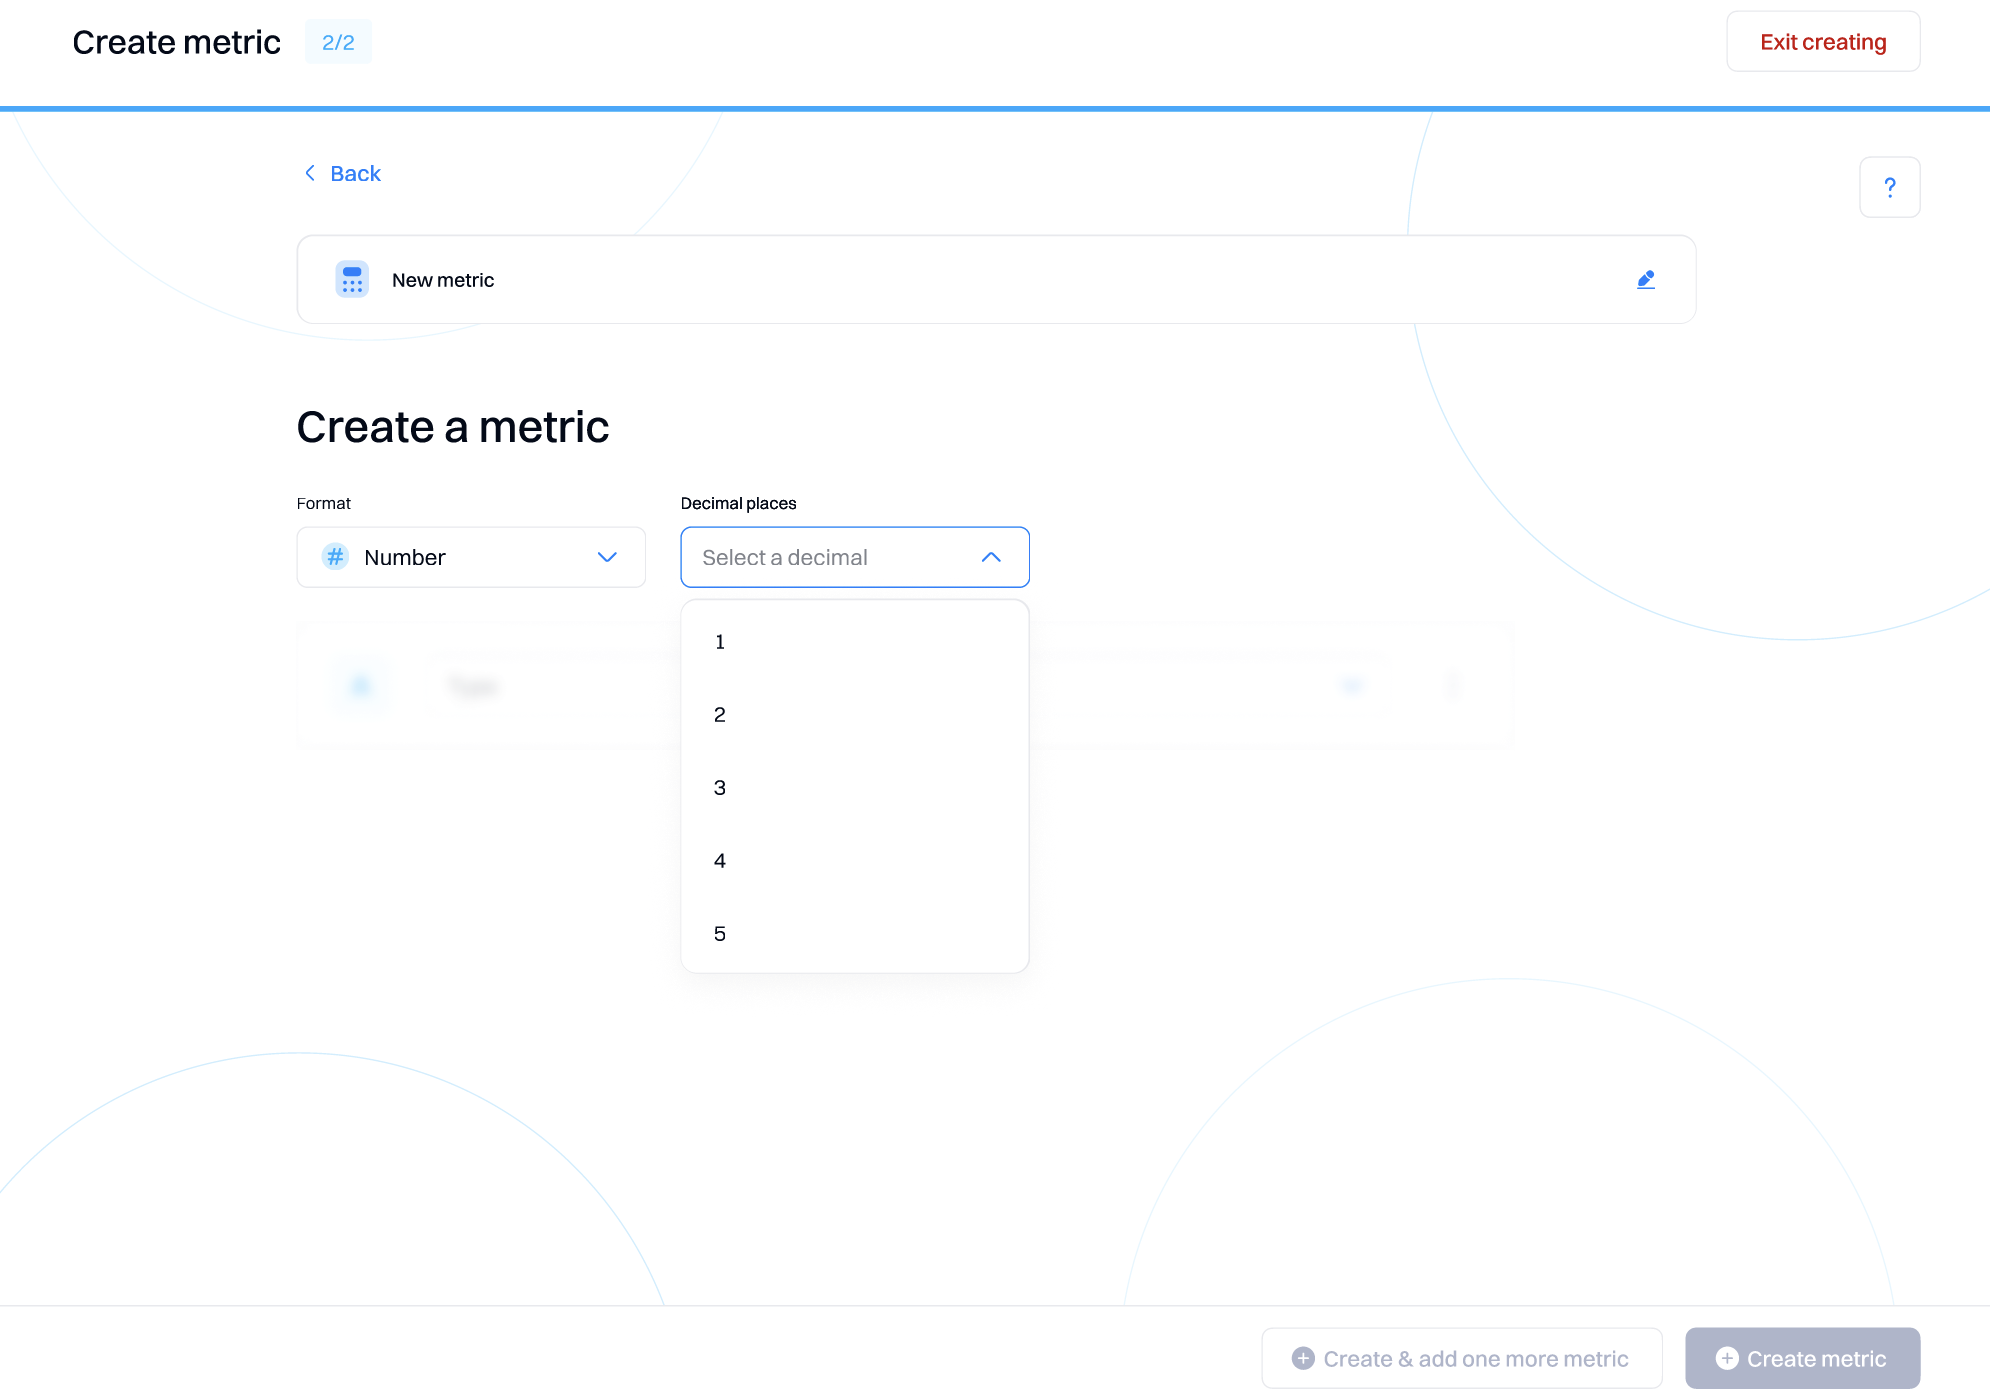Go Back to previous step
Screen dimensions: 1990x1398
pyautogui.click(x=355, y=173)
